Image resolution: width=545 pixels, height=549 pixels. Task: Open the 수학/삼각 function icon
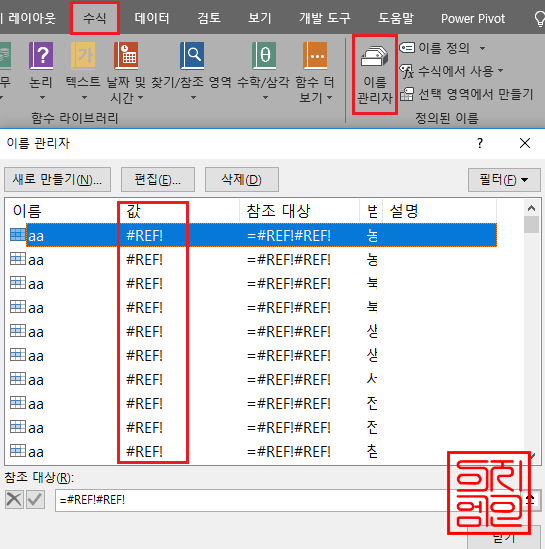click(264, 56)
